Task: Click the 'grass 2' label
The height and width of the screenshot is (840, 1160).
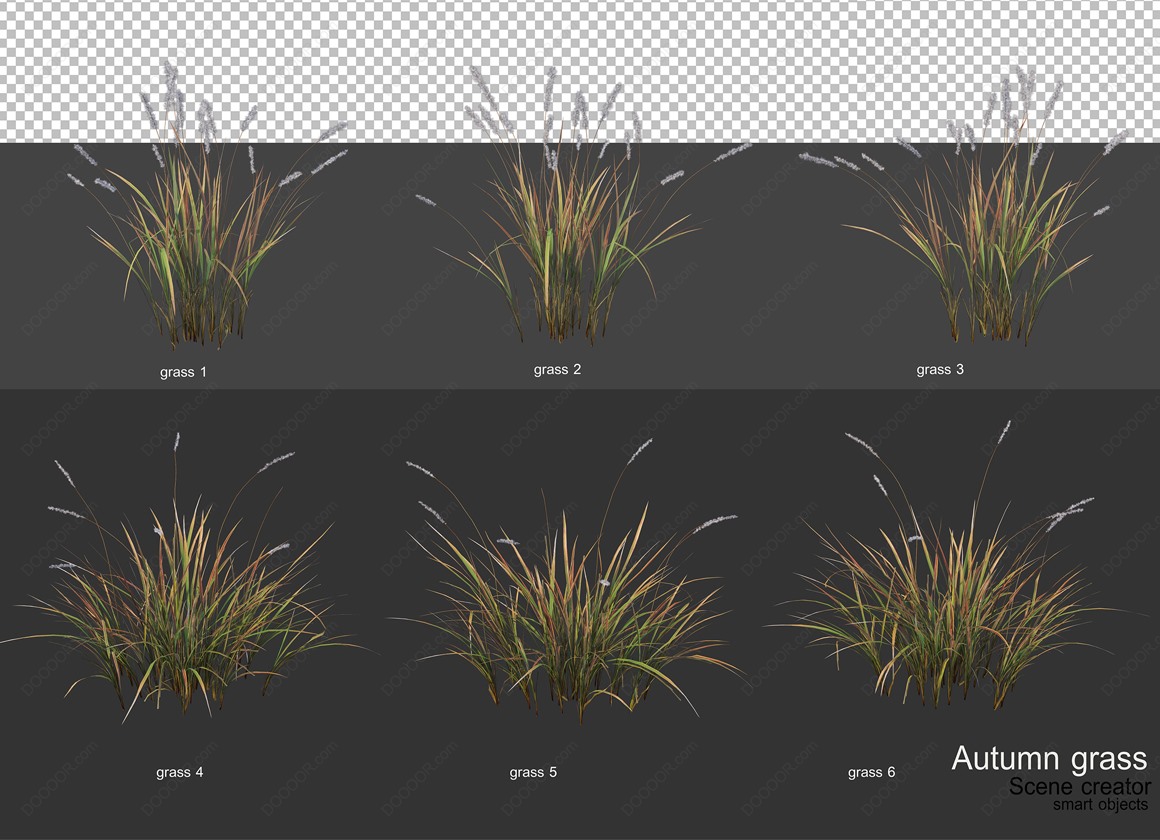Action: 557,369
